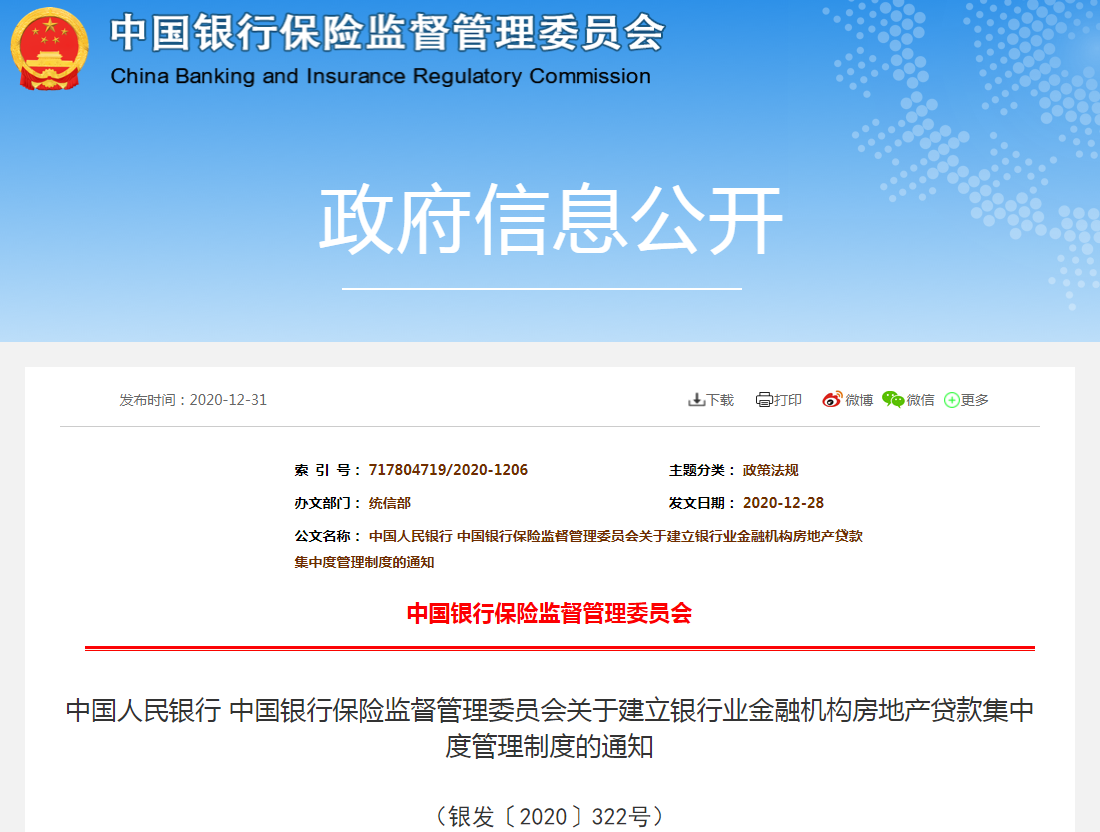This screenshot has height=832, width=1100.
Task: Click the red 中国银行保险监督管理委员会 heading
Action: tap(550, 610)
